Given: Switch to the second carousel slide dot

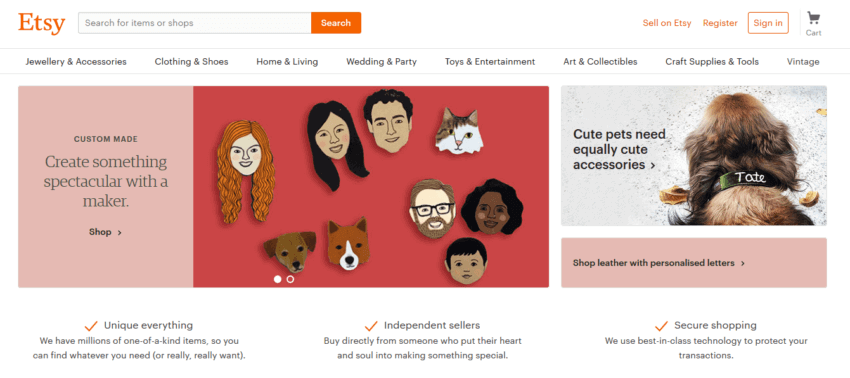Looking at the screenshot, I should point(290,279).
